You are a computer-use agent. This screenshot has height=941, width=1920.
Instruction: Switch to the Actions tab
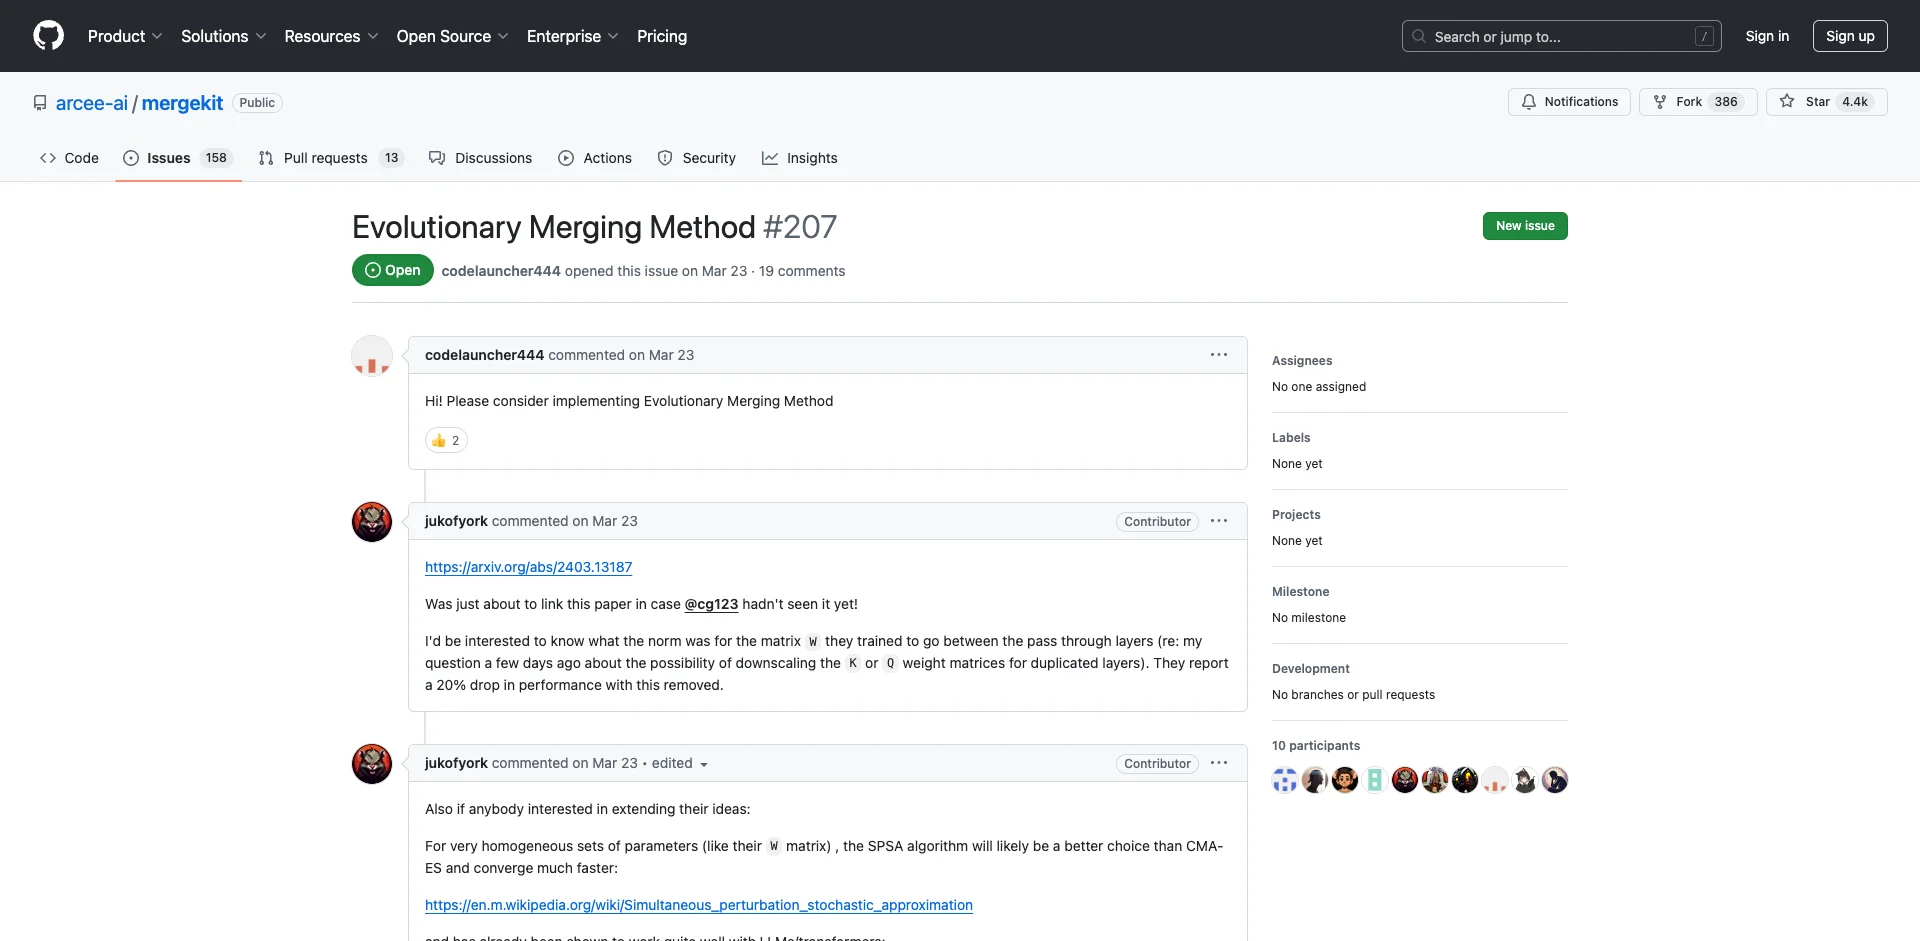(x=595, y=158)
